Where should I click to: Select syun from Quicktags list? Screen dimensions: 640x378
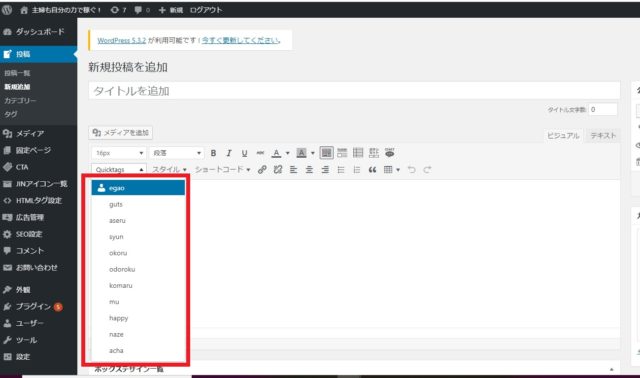(138, 237)
